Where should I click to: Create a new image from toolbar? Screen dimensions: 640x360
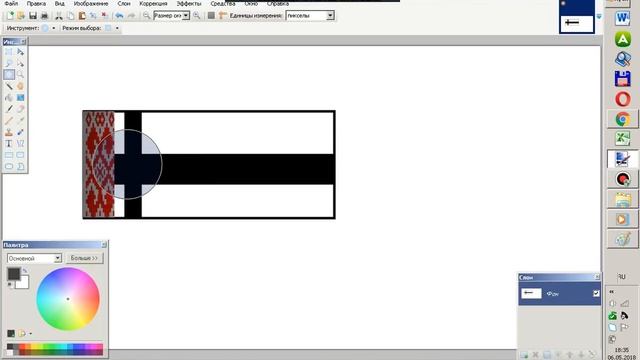pyautogui.click(x=10, y=16)
